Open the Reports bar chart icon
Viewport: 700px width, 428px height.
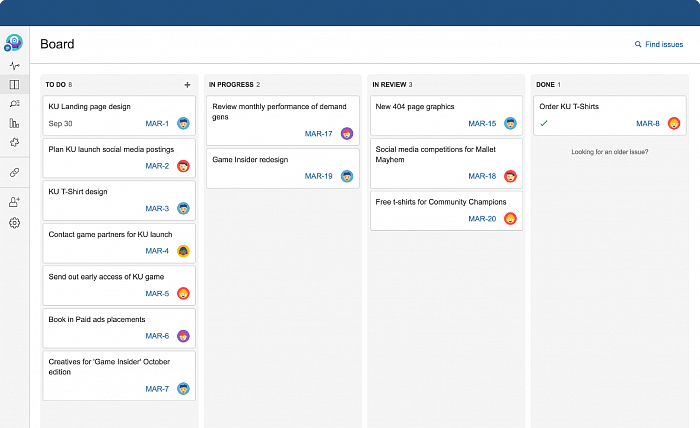(x=14, y=123)
